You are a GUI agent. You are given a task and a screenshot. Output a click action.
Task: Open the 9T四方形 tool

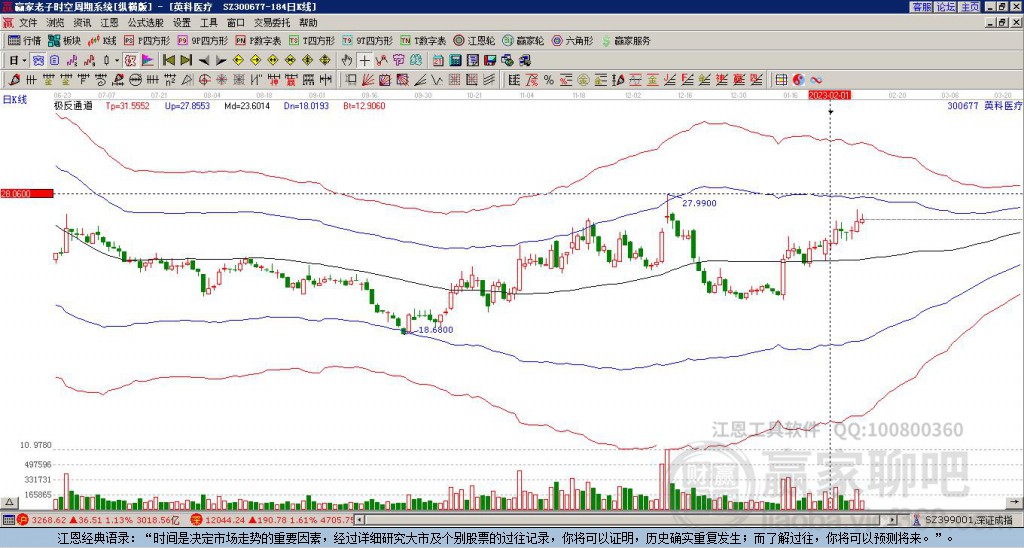pos(367,40)
